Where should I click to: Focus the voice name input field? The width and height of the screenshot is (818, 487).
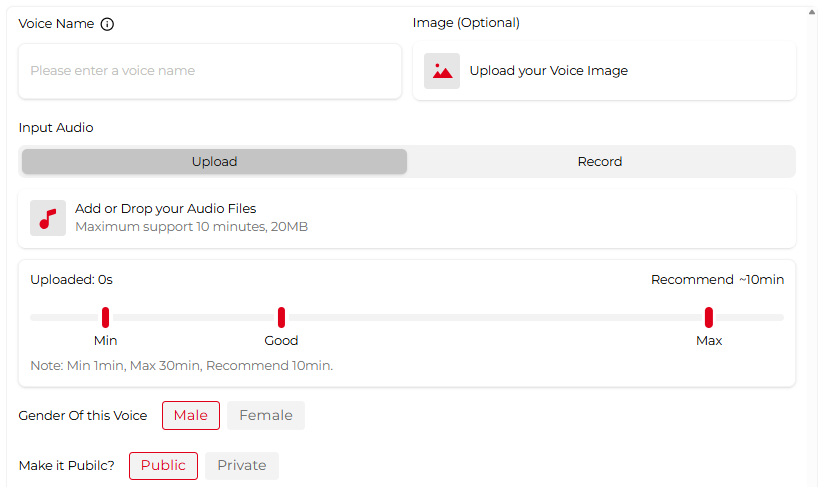click(210, 71)
